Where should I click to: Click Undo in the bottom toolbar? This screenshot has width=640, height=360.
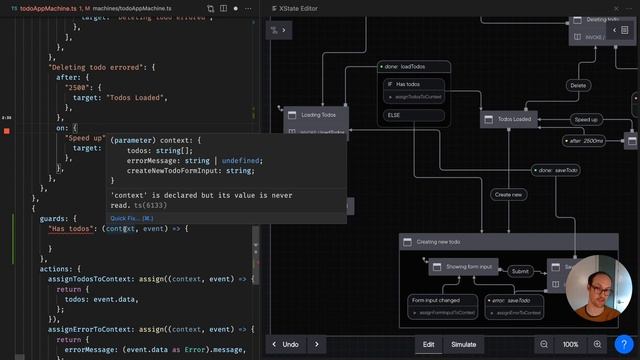(290, 344)
